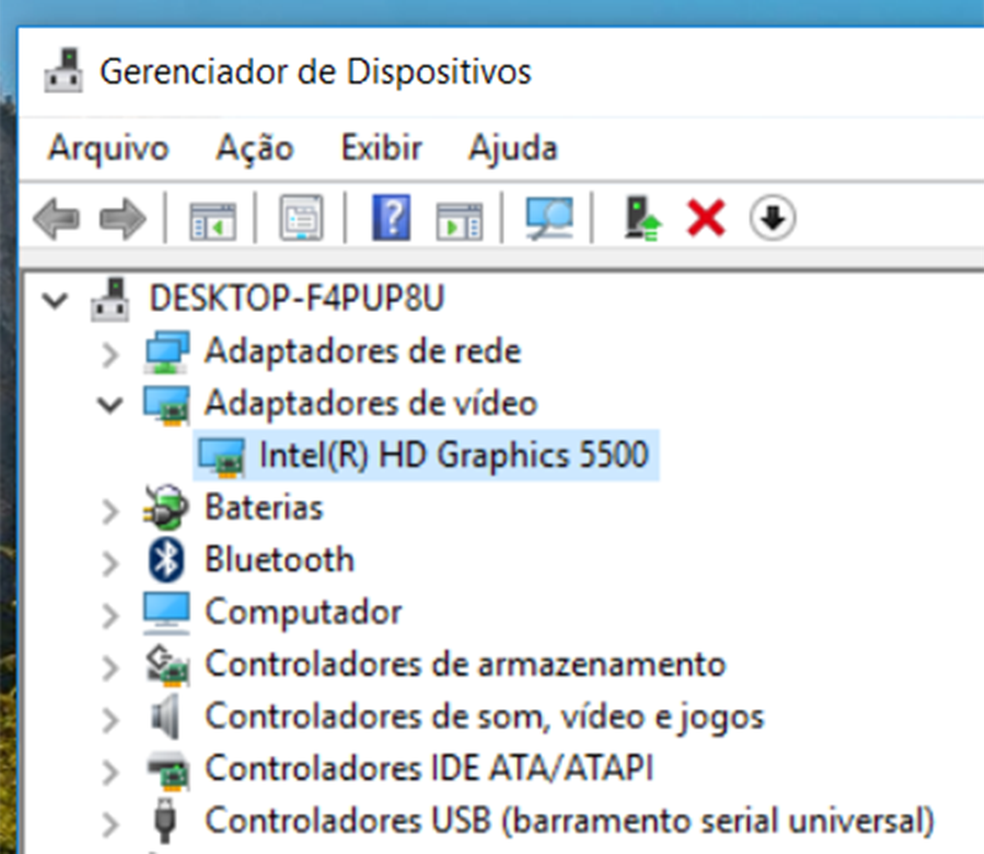Click the DESKTOP-F4PUP8U computer icon

click(x=110, y=299)
